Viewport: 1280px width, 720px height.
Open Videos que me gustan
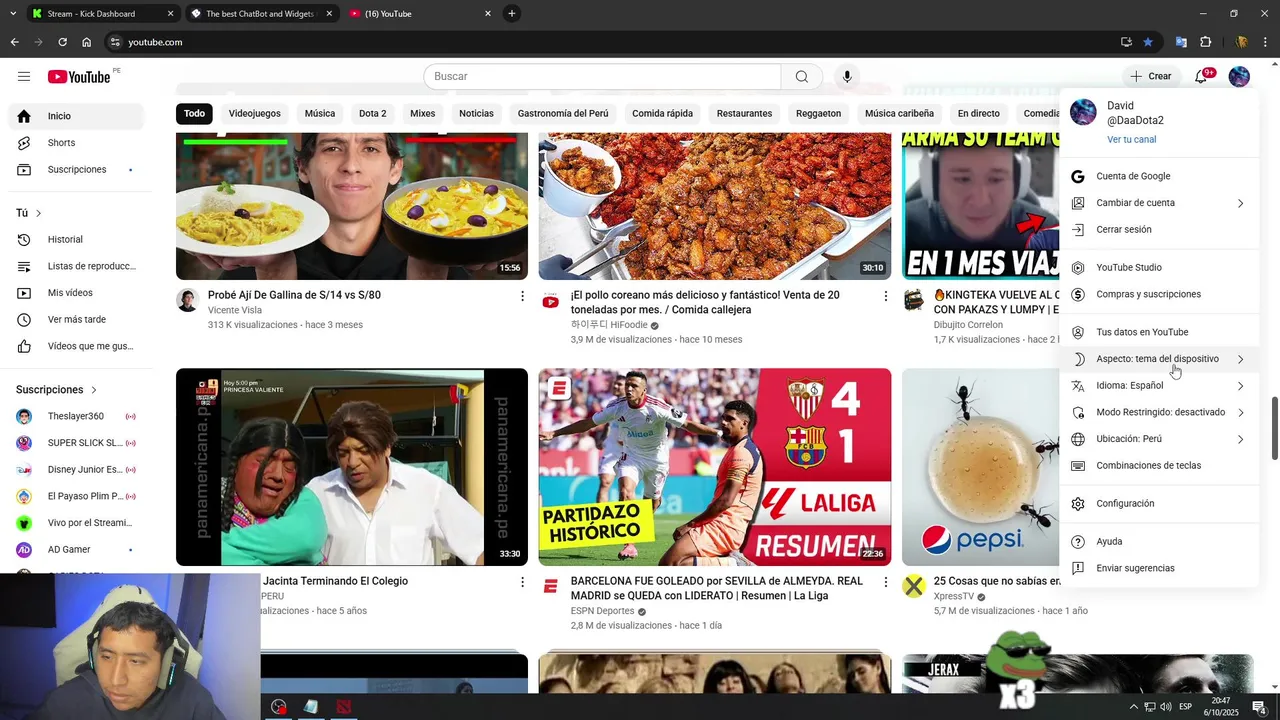[76, 346]
